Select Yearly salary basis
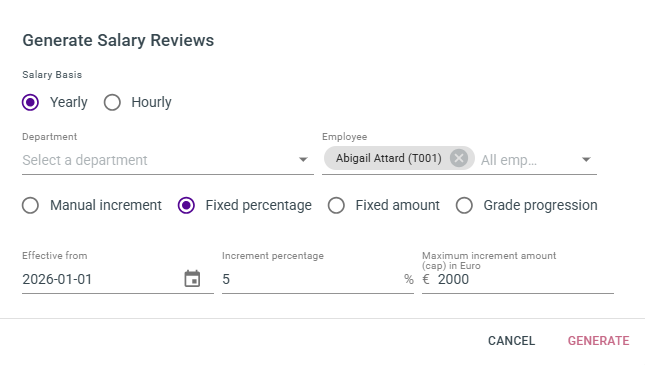 click(30, 102)
